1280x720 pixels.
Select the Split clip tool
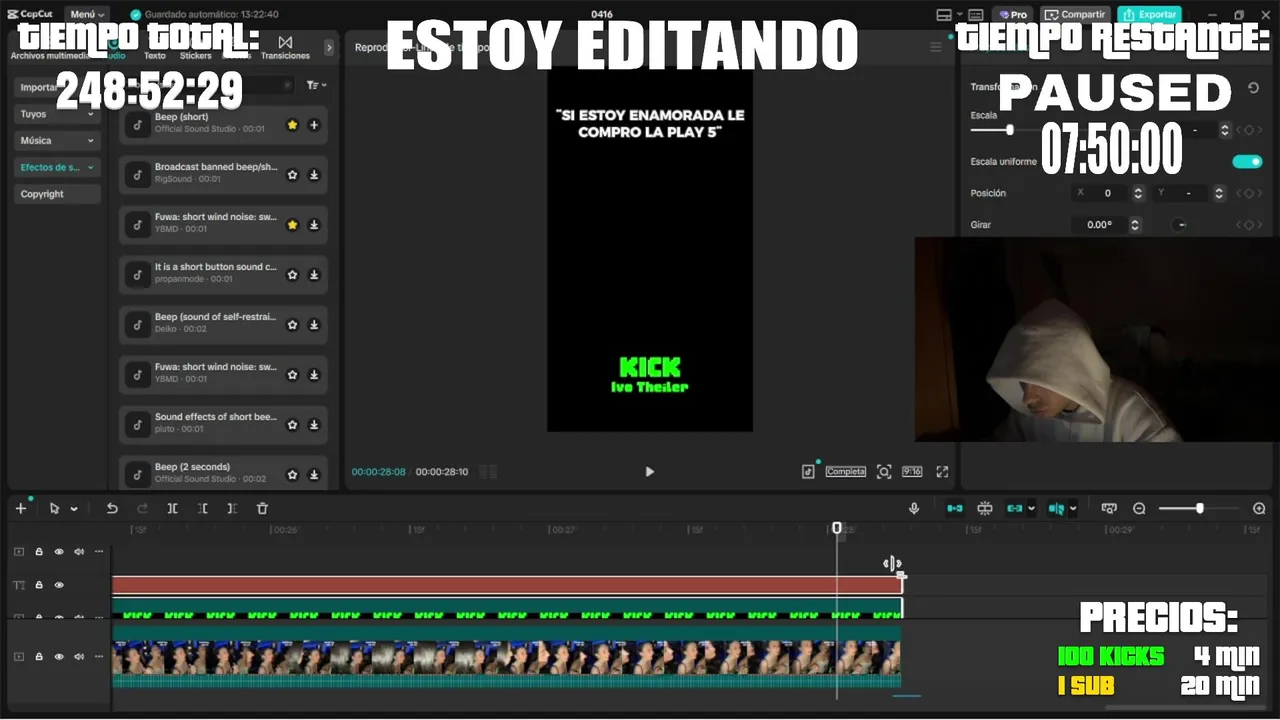coord(172,508)
